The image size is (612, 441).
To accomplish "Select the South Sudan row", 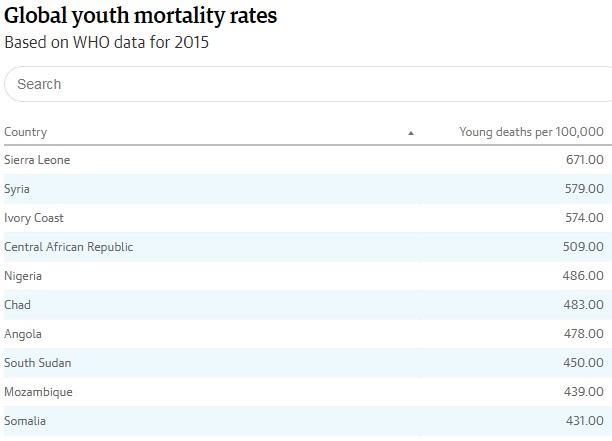I will point(38,363).
